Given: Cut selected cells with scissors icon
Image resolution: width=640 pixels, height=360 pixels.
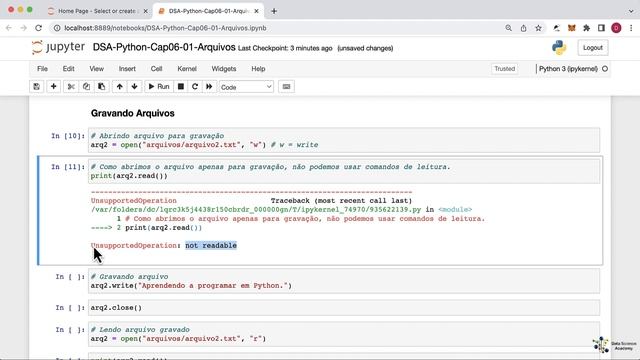Looking at the screenshot, I should [71, 87].
